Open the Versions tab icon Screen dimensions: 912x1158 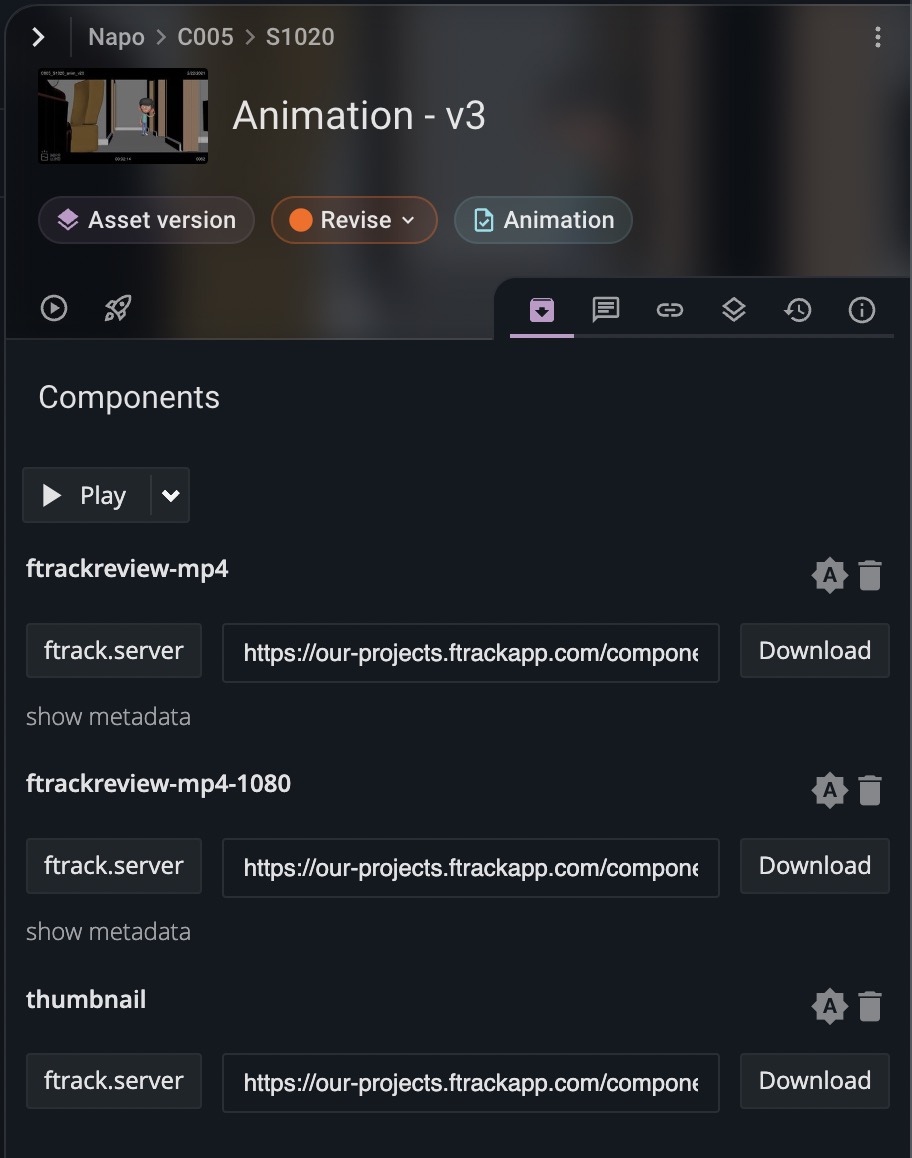734,309
